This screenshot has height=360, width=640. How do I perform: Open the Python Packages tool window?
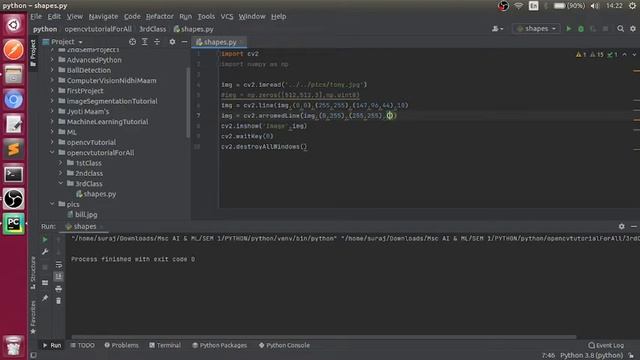[220, 345]
